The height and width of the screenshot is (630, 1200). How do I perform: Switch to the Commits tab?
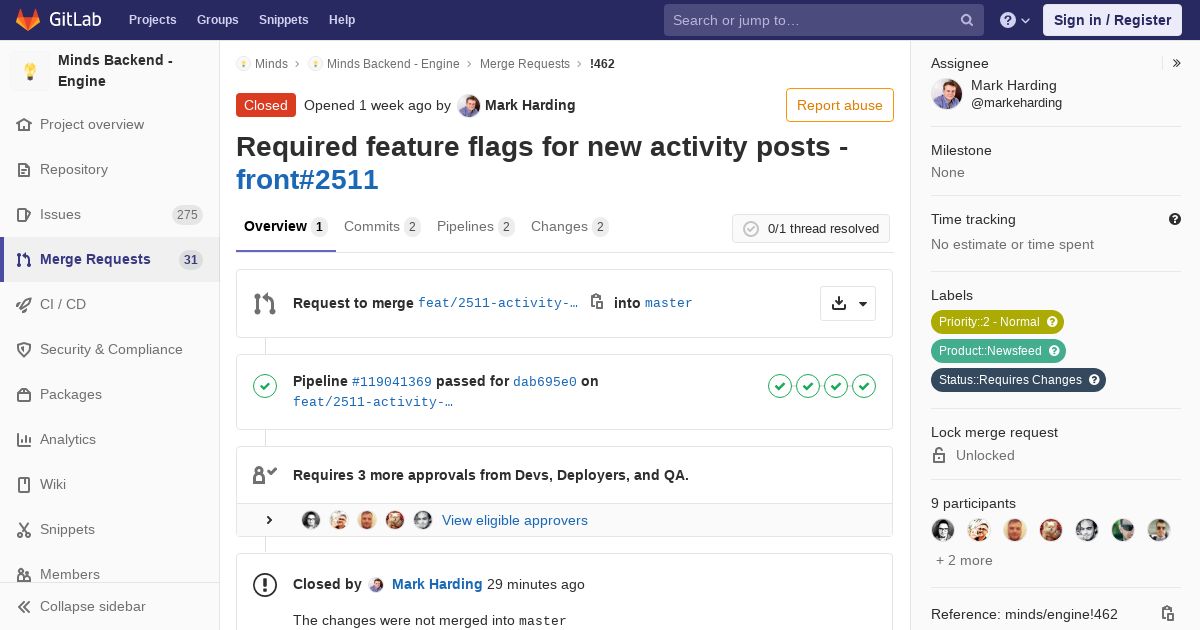pos(382,227)
